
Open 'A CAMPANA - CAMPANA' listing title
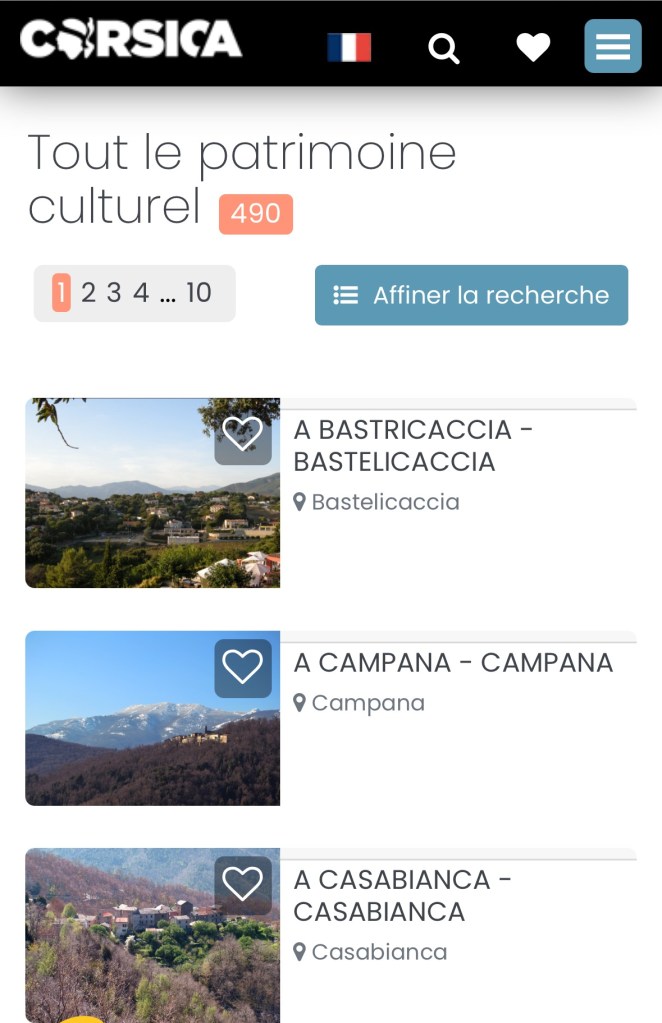pos(453,663)
